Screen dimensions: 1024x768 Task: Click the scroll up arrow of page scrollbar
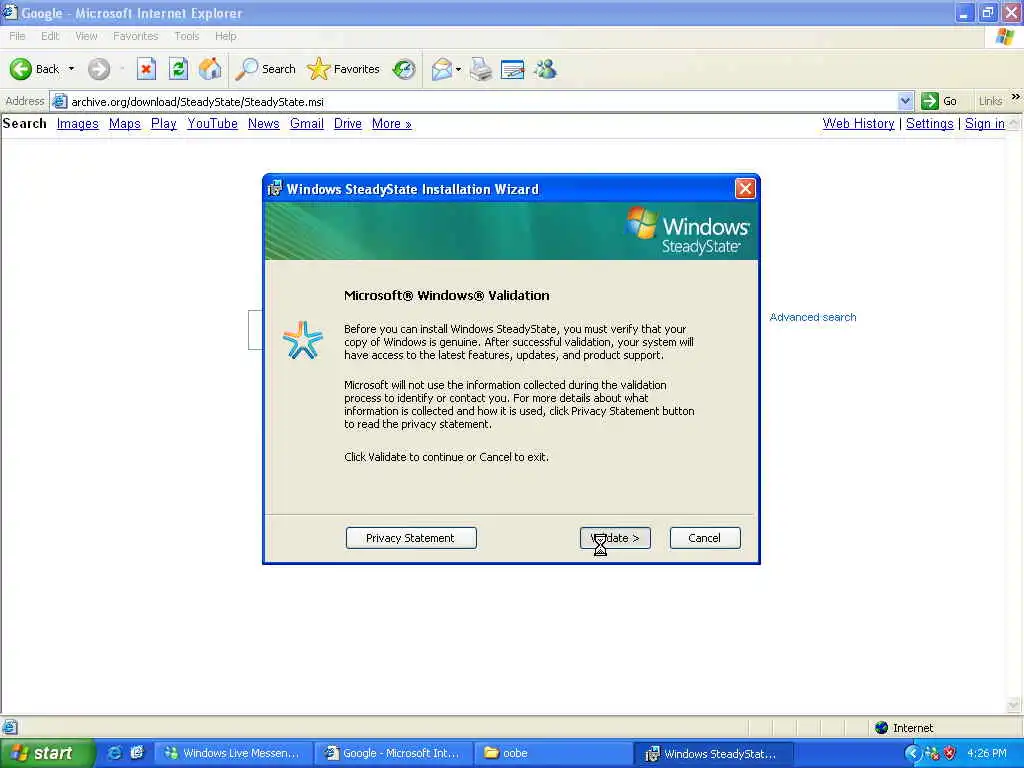pos(1014,123)
